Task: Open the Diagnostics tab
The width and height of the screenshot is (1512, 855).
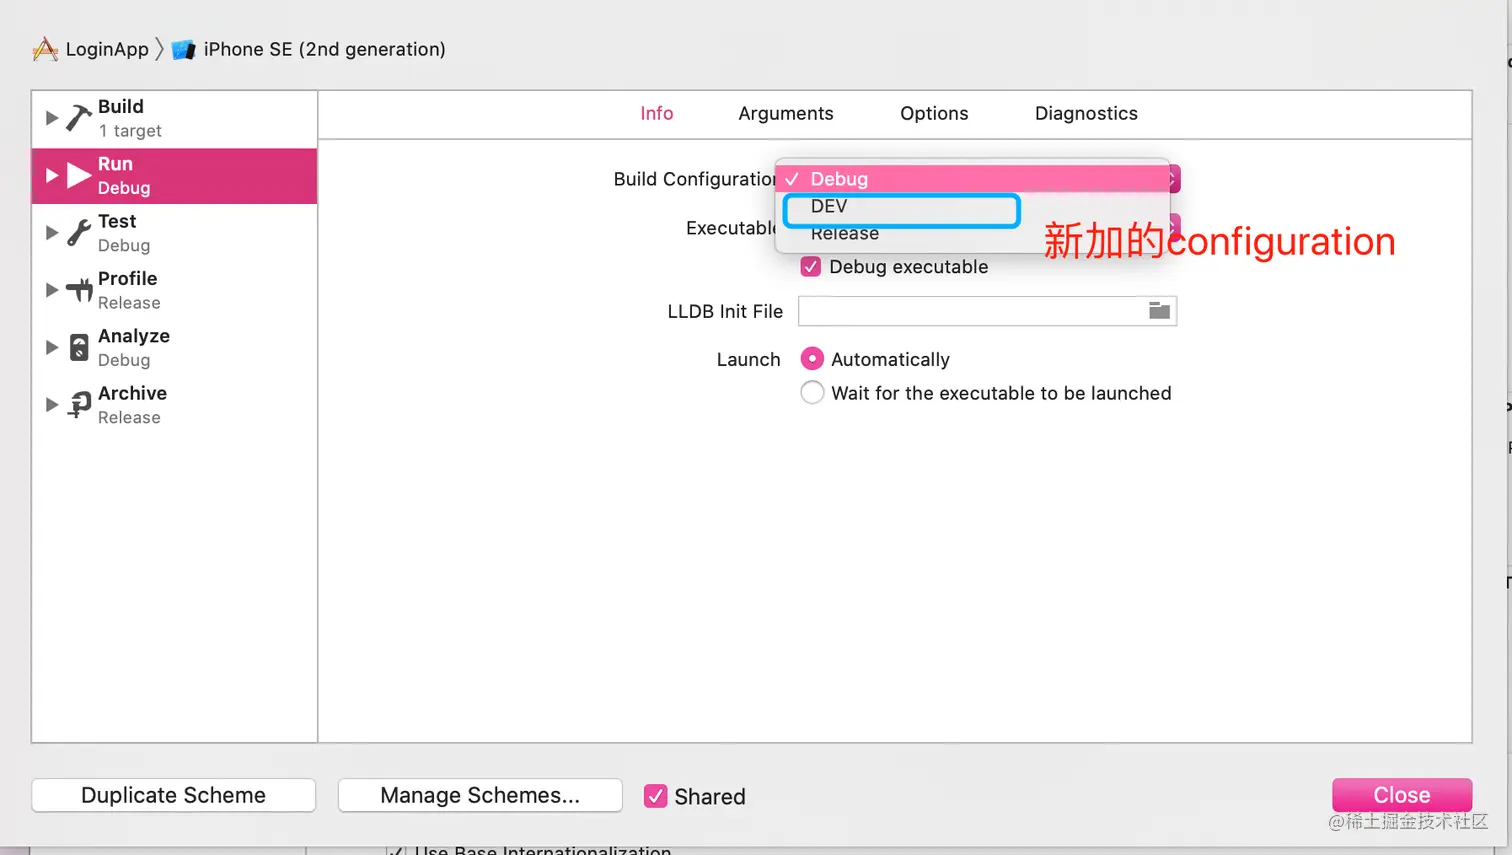Action: (1086, 114)
